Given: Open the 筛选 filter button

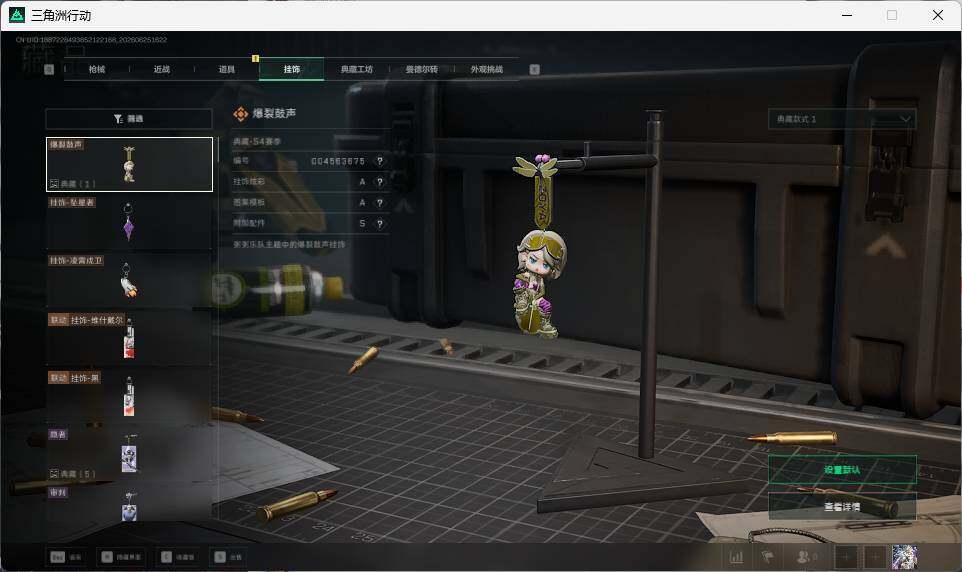Looking at the screenshot, I should (x=129, y=118).
